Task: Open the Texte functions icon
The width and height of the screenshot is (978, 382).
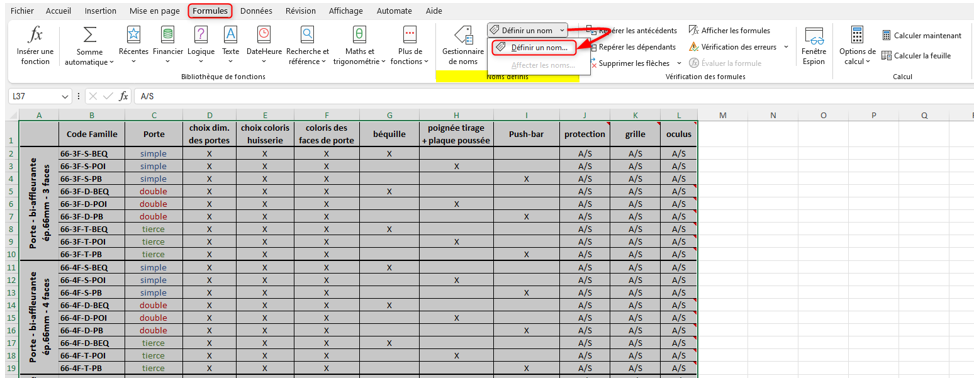Action: point(230,34)
